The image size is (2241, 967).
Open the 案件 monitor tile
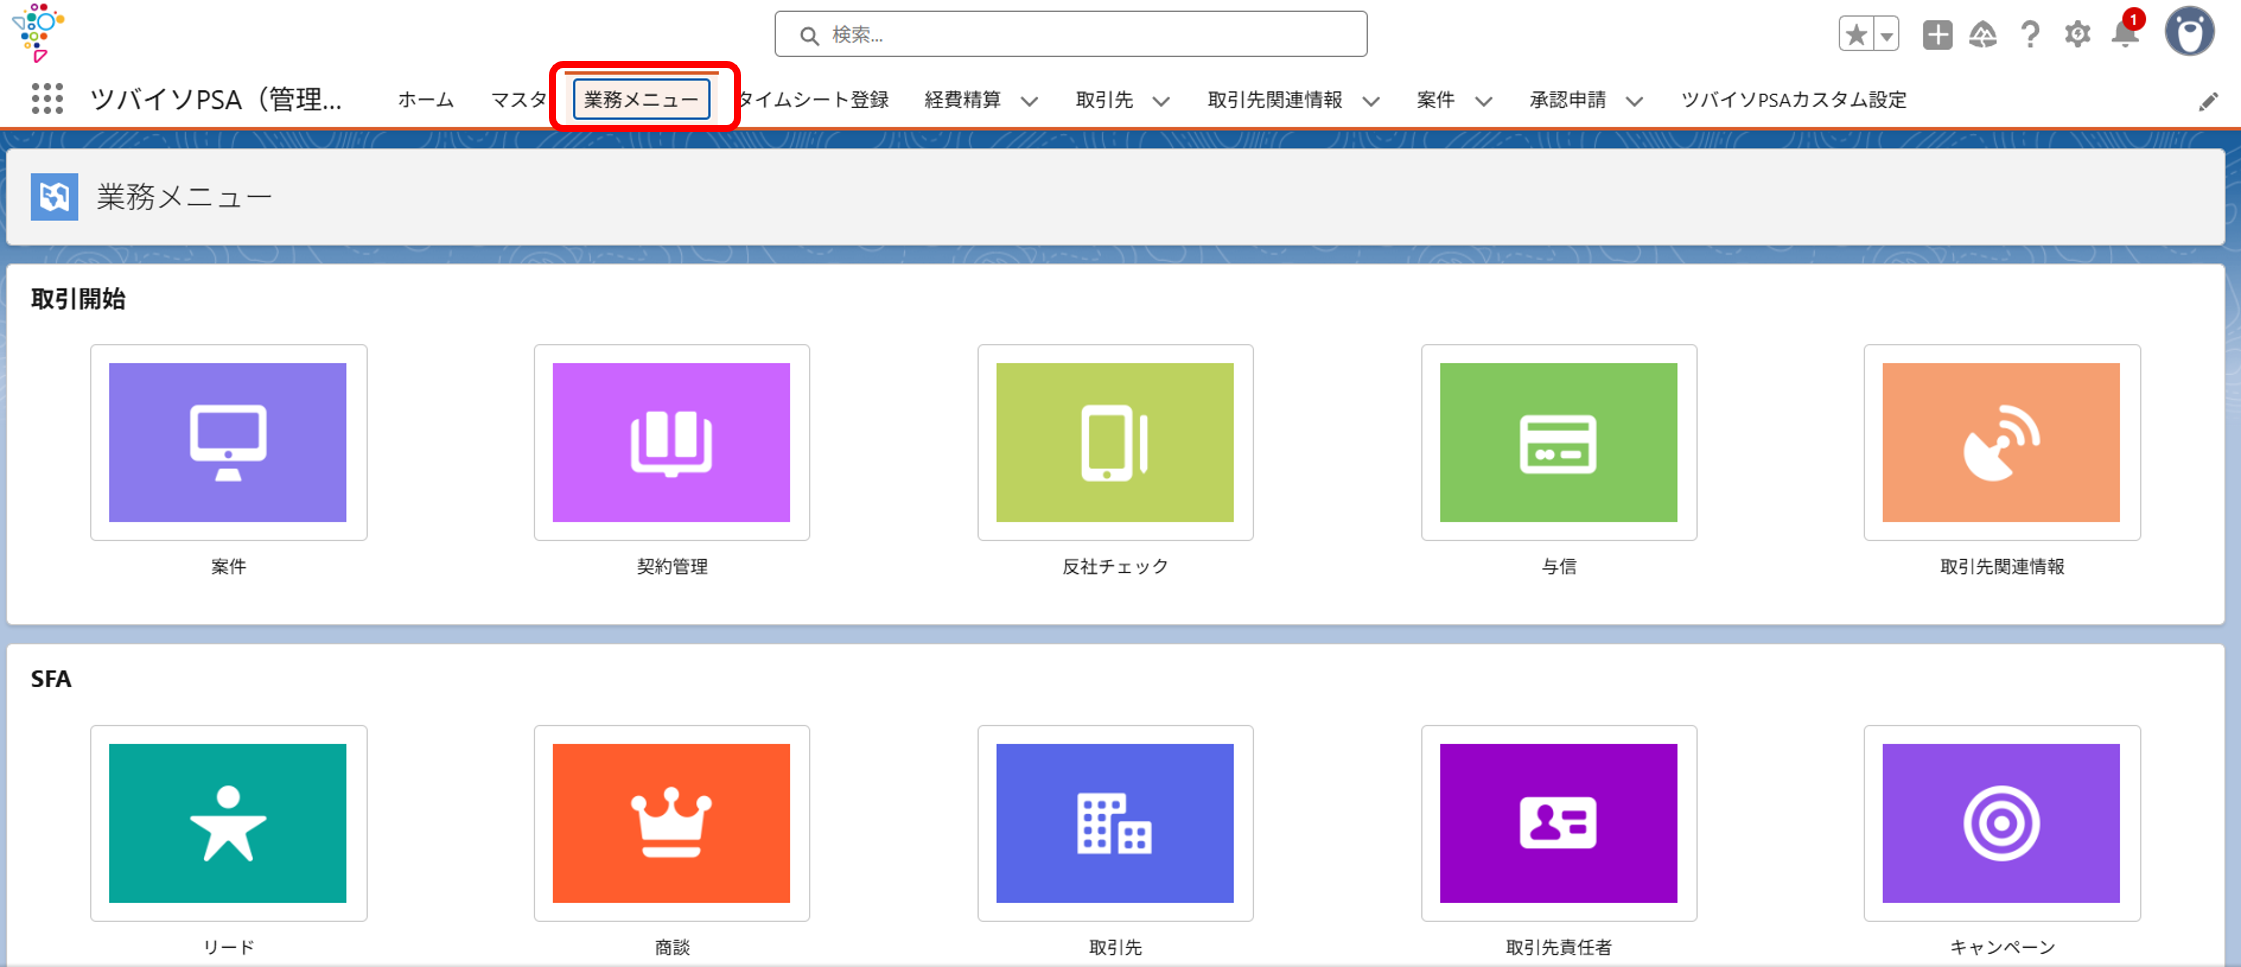pyautogui.click(x=228, y=442)
